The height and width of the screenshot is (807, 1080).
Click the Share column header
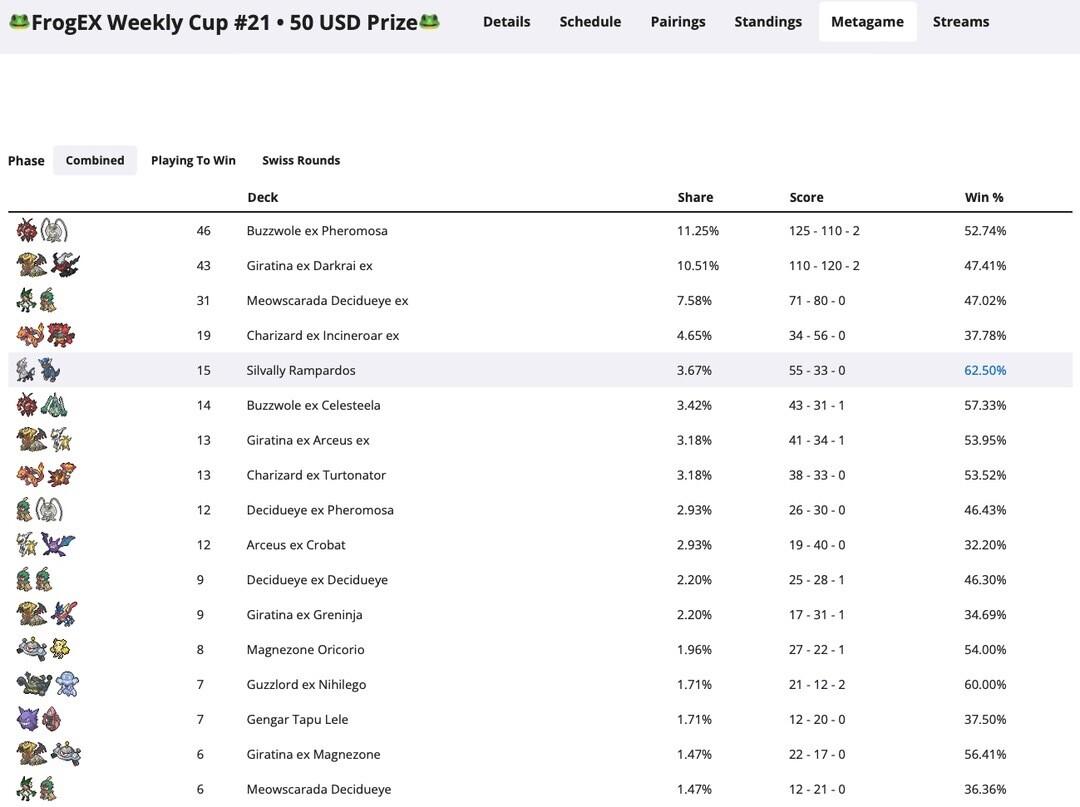pyautogui.click(x=695, y=197)
